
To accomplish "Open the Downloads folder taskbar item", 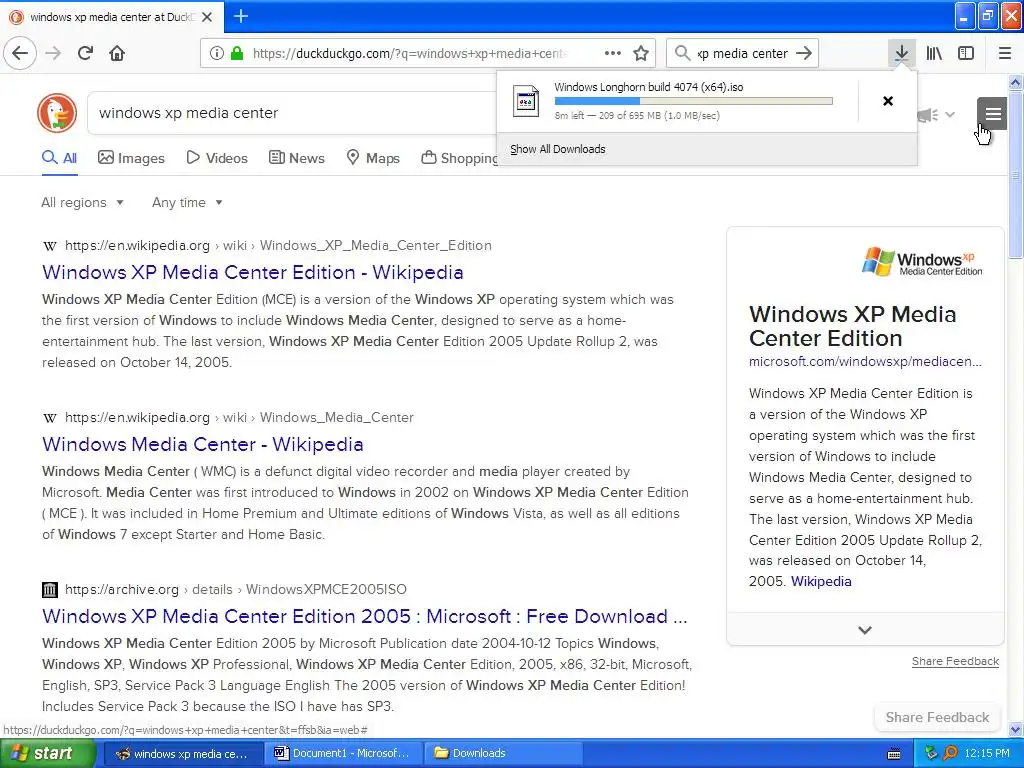I will 504,754.
